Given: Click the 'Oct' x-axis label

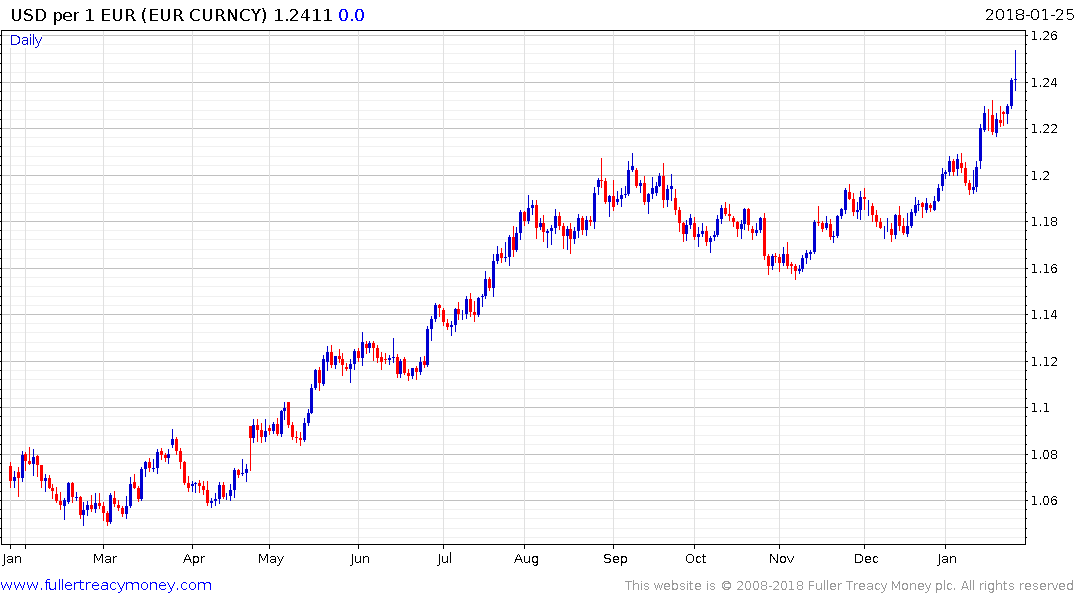Looking at the screenshot, I should coord(695,559).
